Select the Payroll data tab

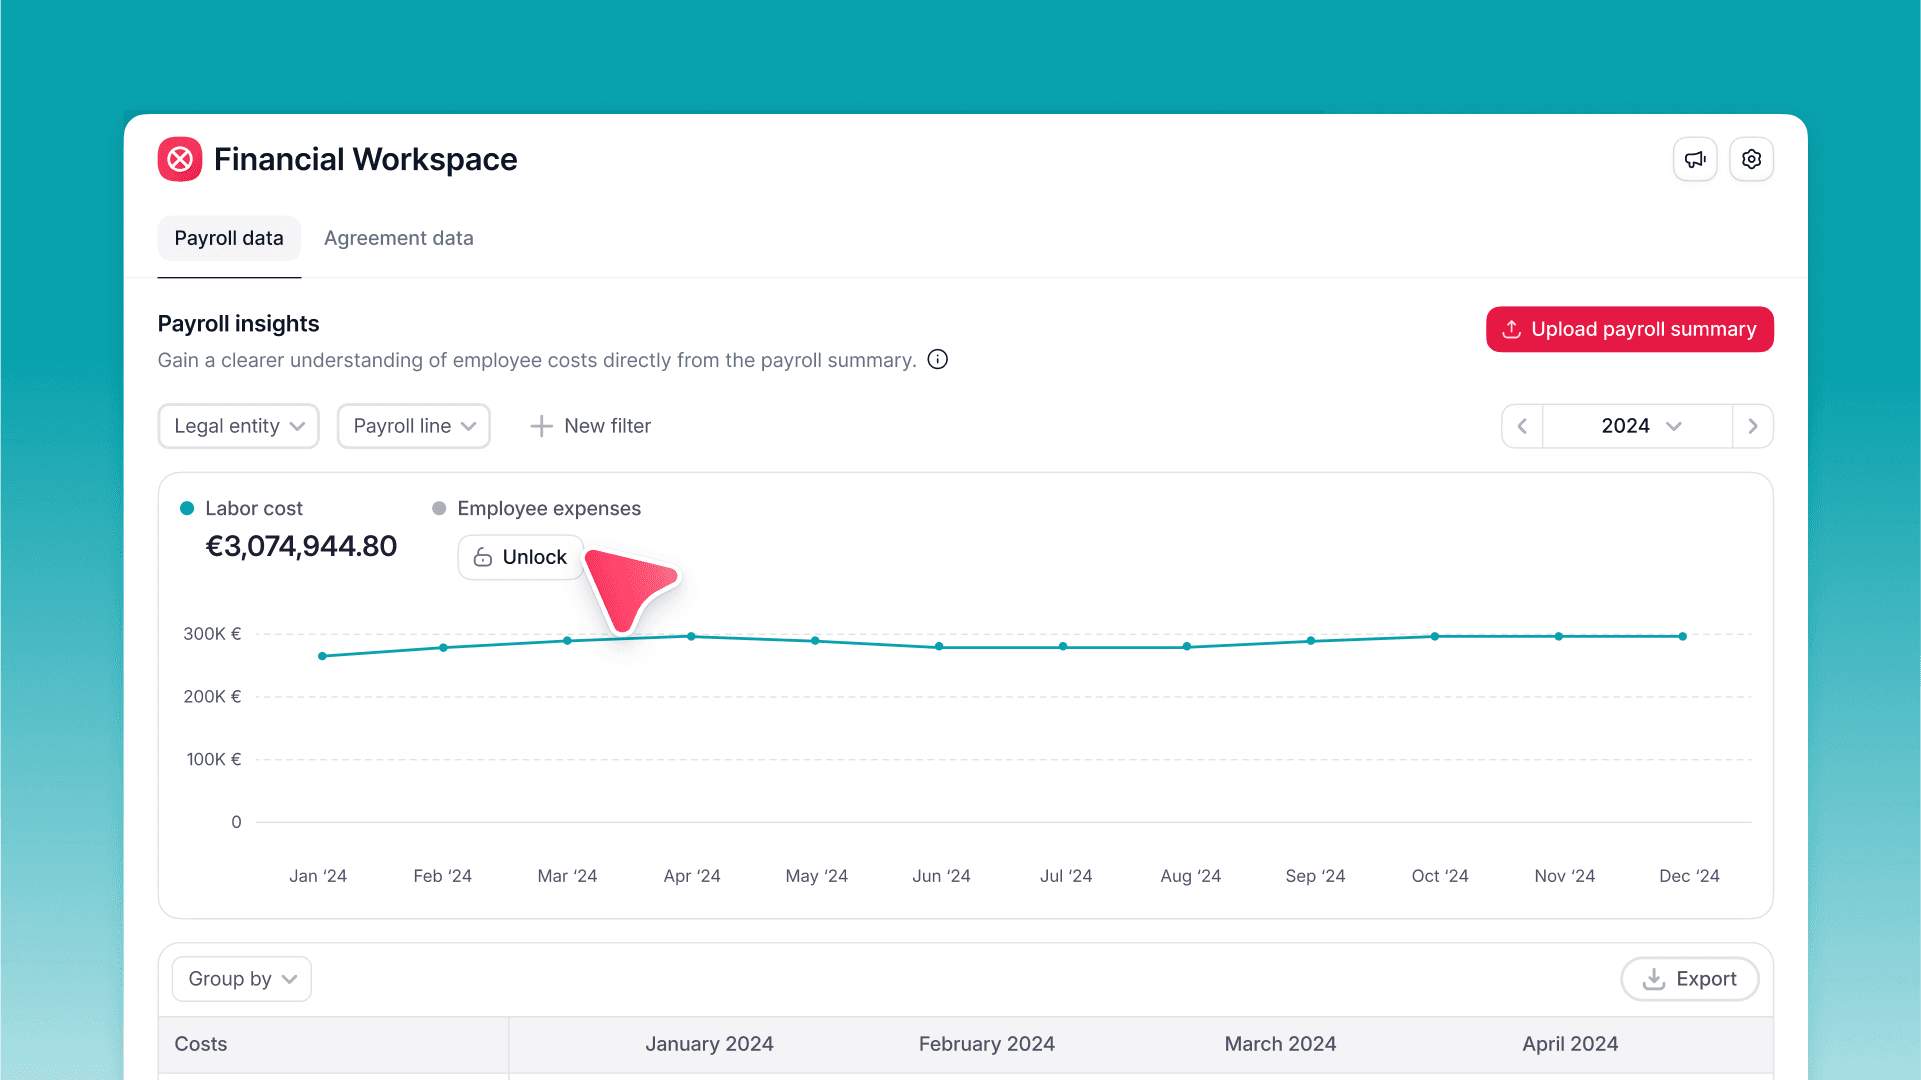point(229,238)
